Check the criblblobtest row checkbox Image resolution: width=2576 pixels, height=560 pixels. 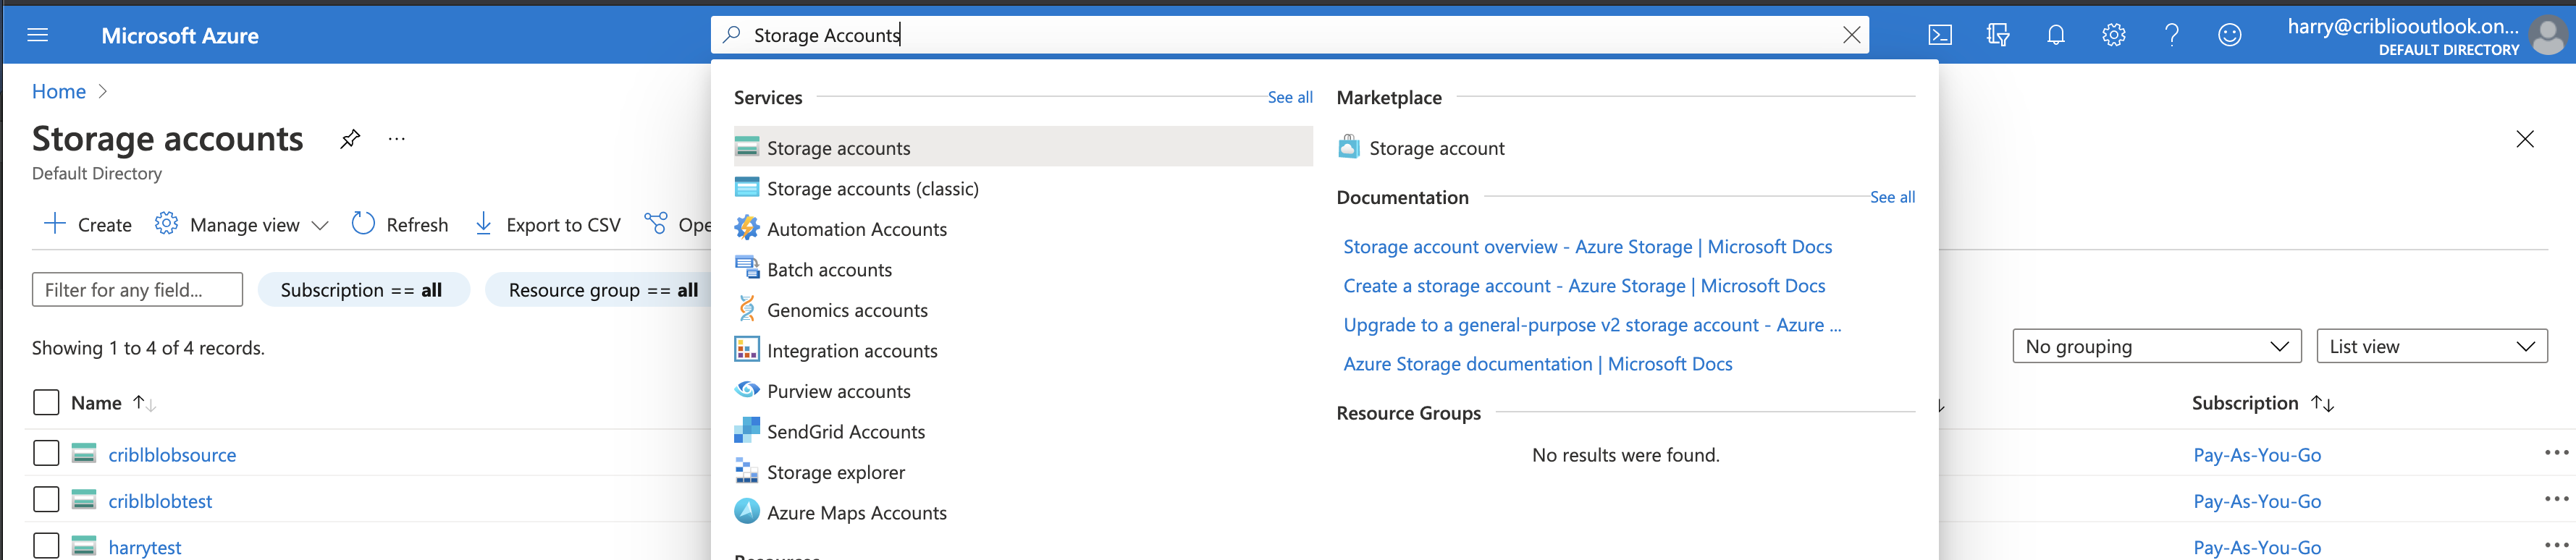[x=46, y=499]
